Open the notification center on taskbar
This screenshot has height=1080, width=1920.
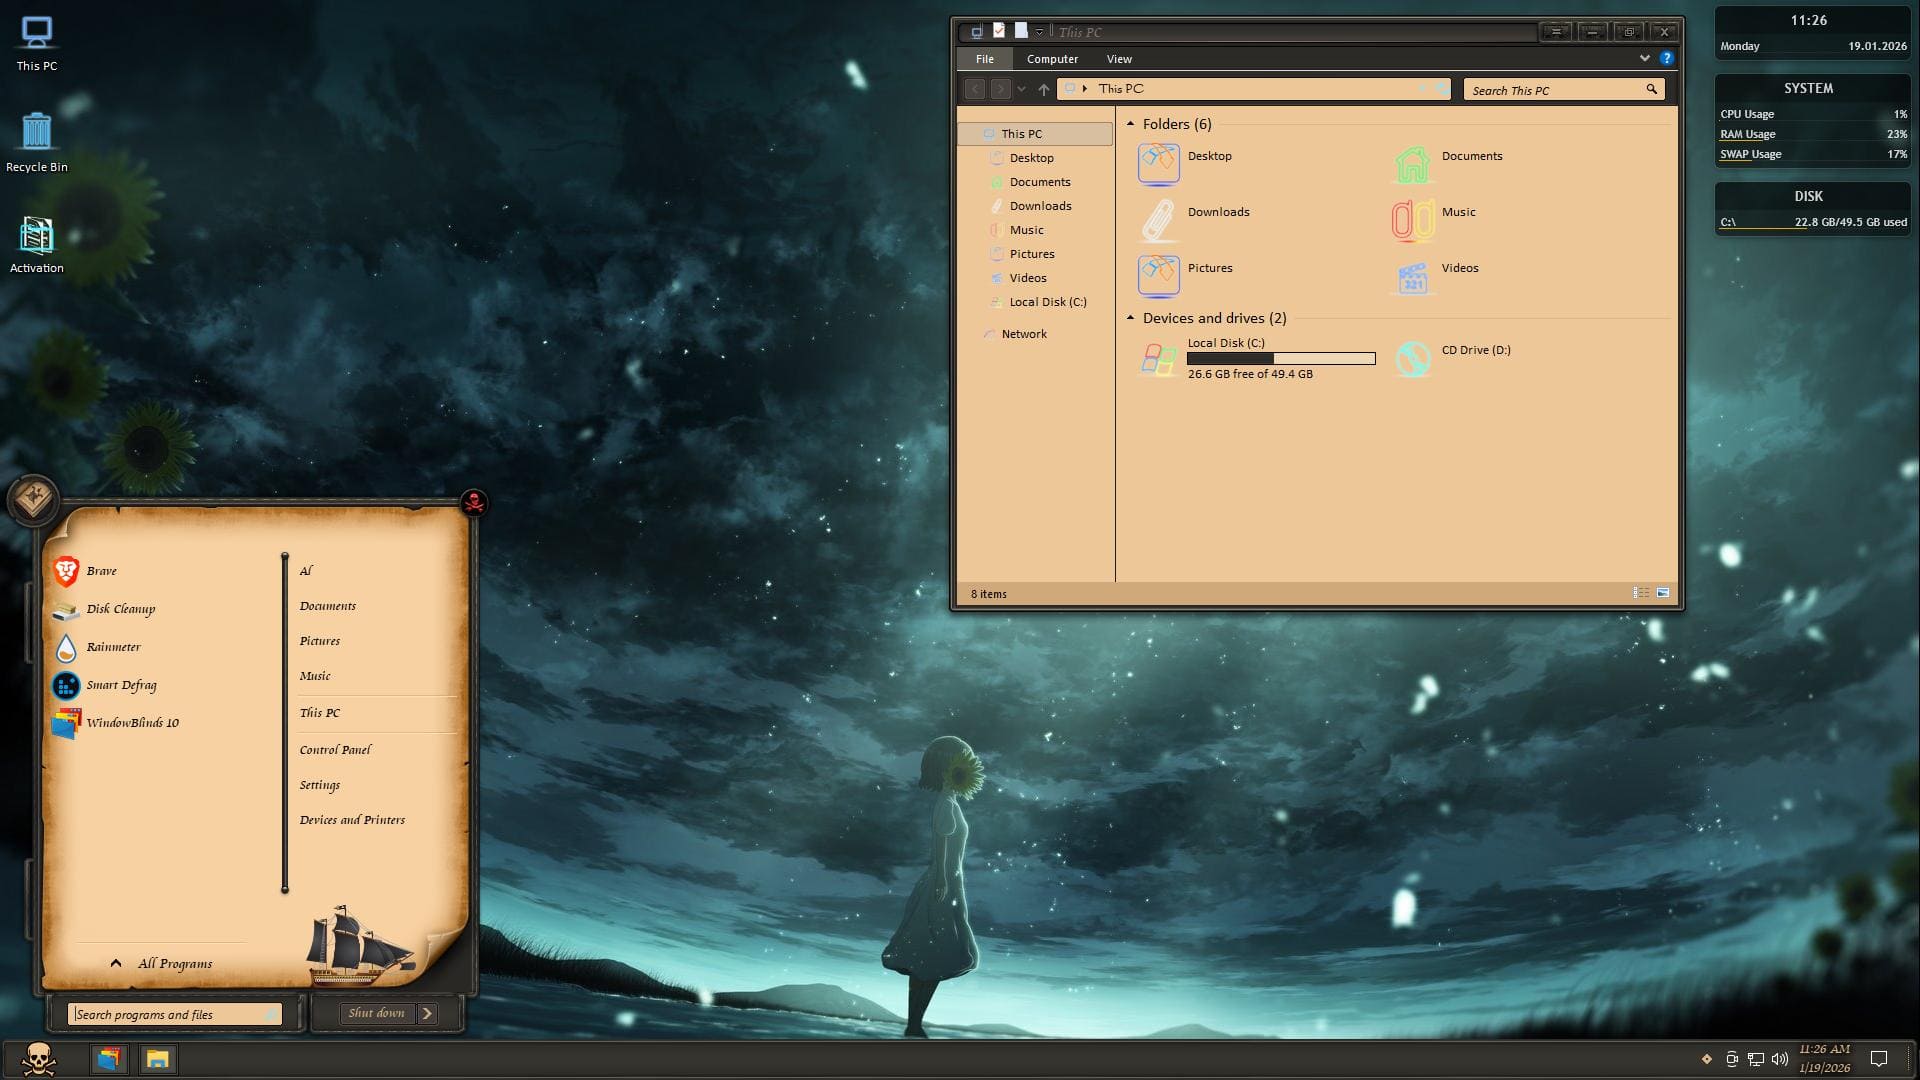(1879, 1059)
